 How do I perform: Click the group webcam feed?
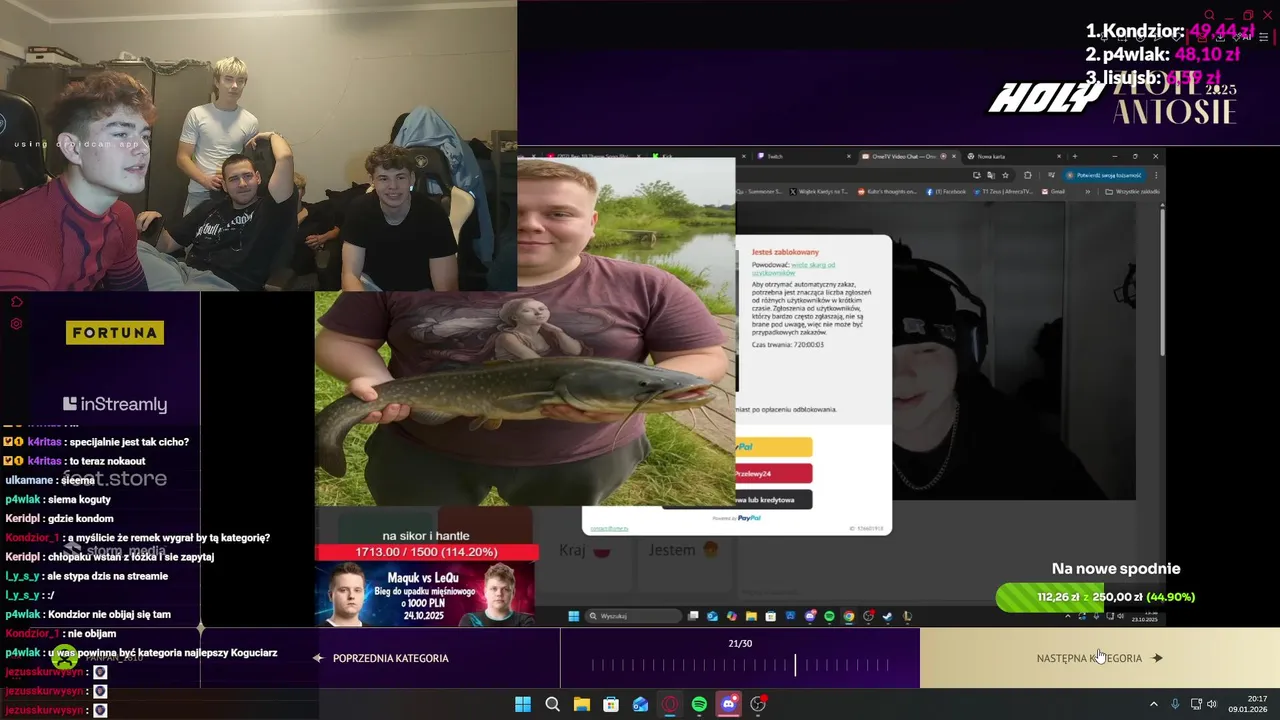258,145
